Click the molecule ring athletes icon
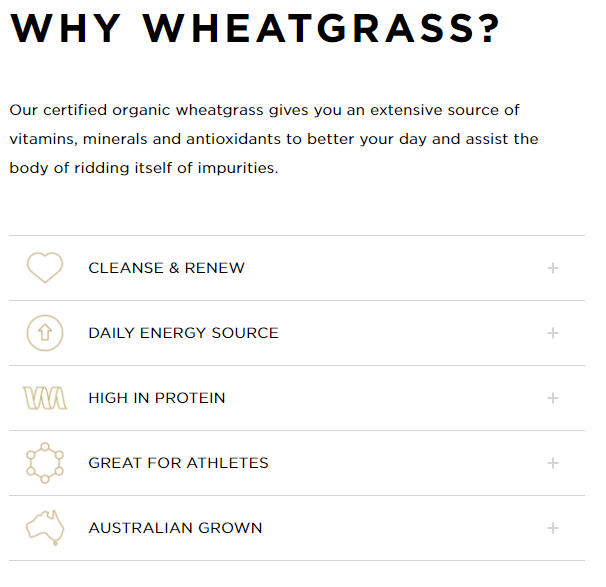 (x=44, y=463)
